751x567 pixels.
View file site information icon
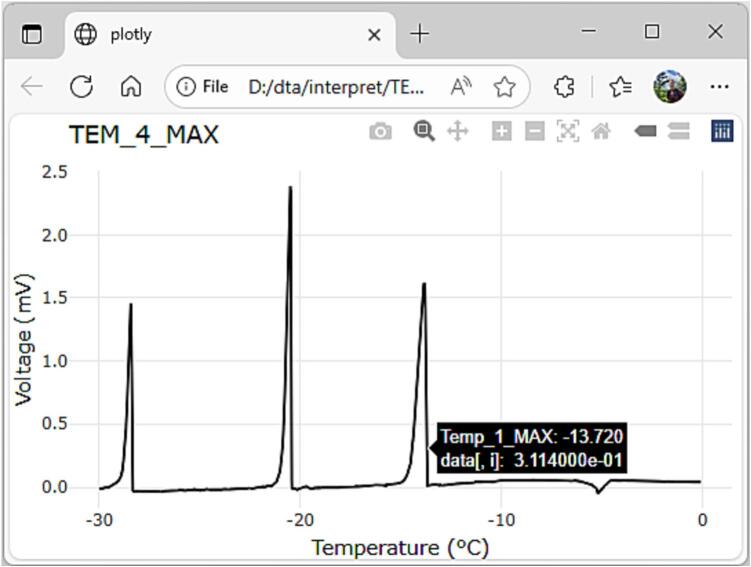[186, 87]
